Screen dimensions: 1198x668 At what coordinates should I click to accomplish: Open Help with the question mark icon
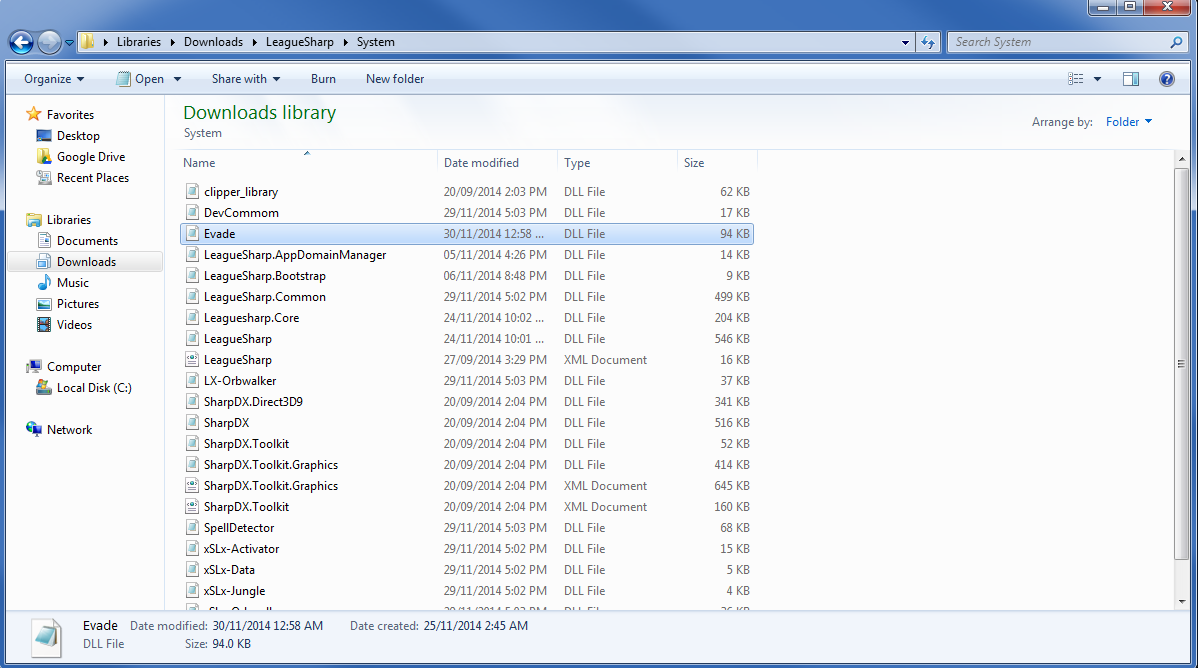tap(1167, 79)
